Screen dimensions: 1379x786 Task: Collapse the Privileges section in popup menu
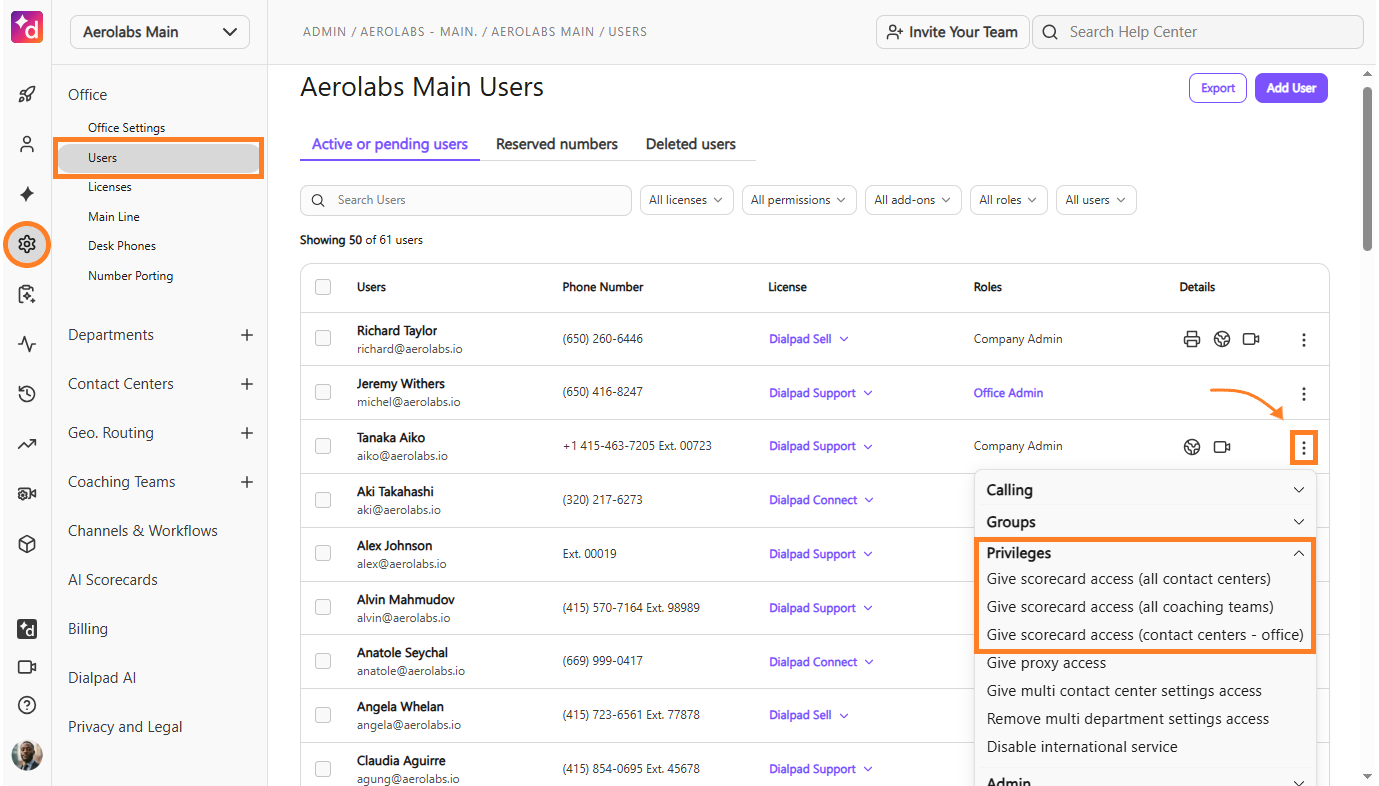coord(1145,553)
